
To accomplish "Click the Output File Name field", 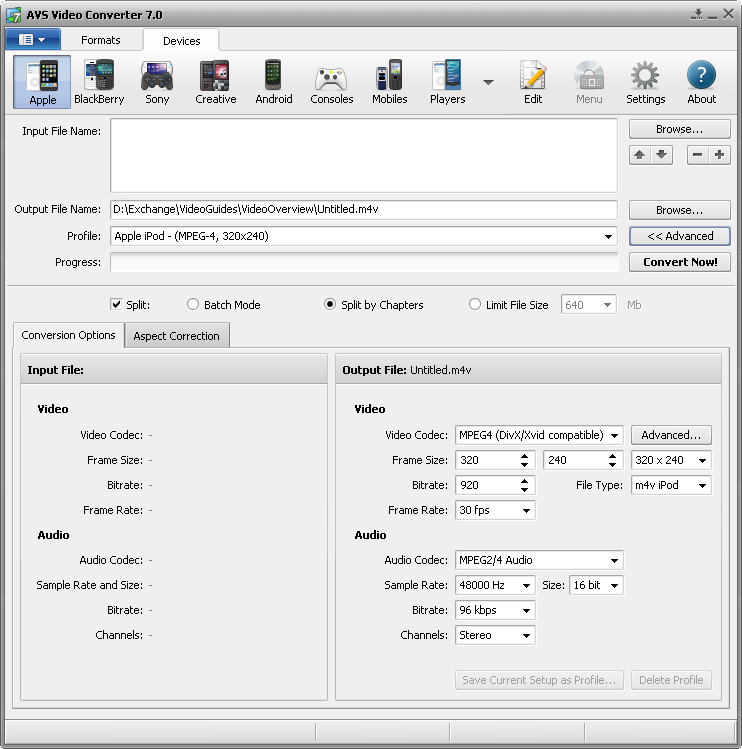I will [363, 209].
